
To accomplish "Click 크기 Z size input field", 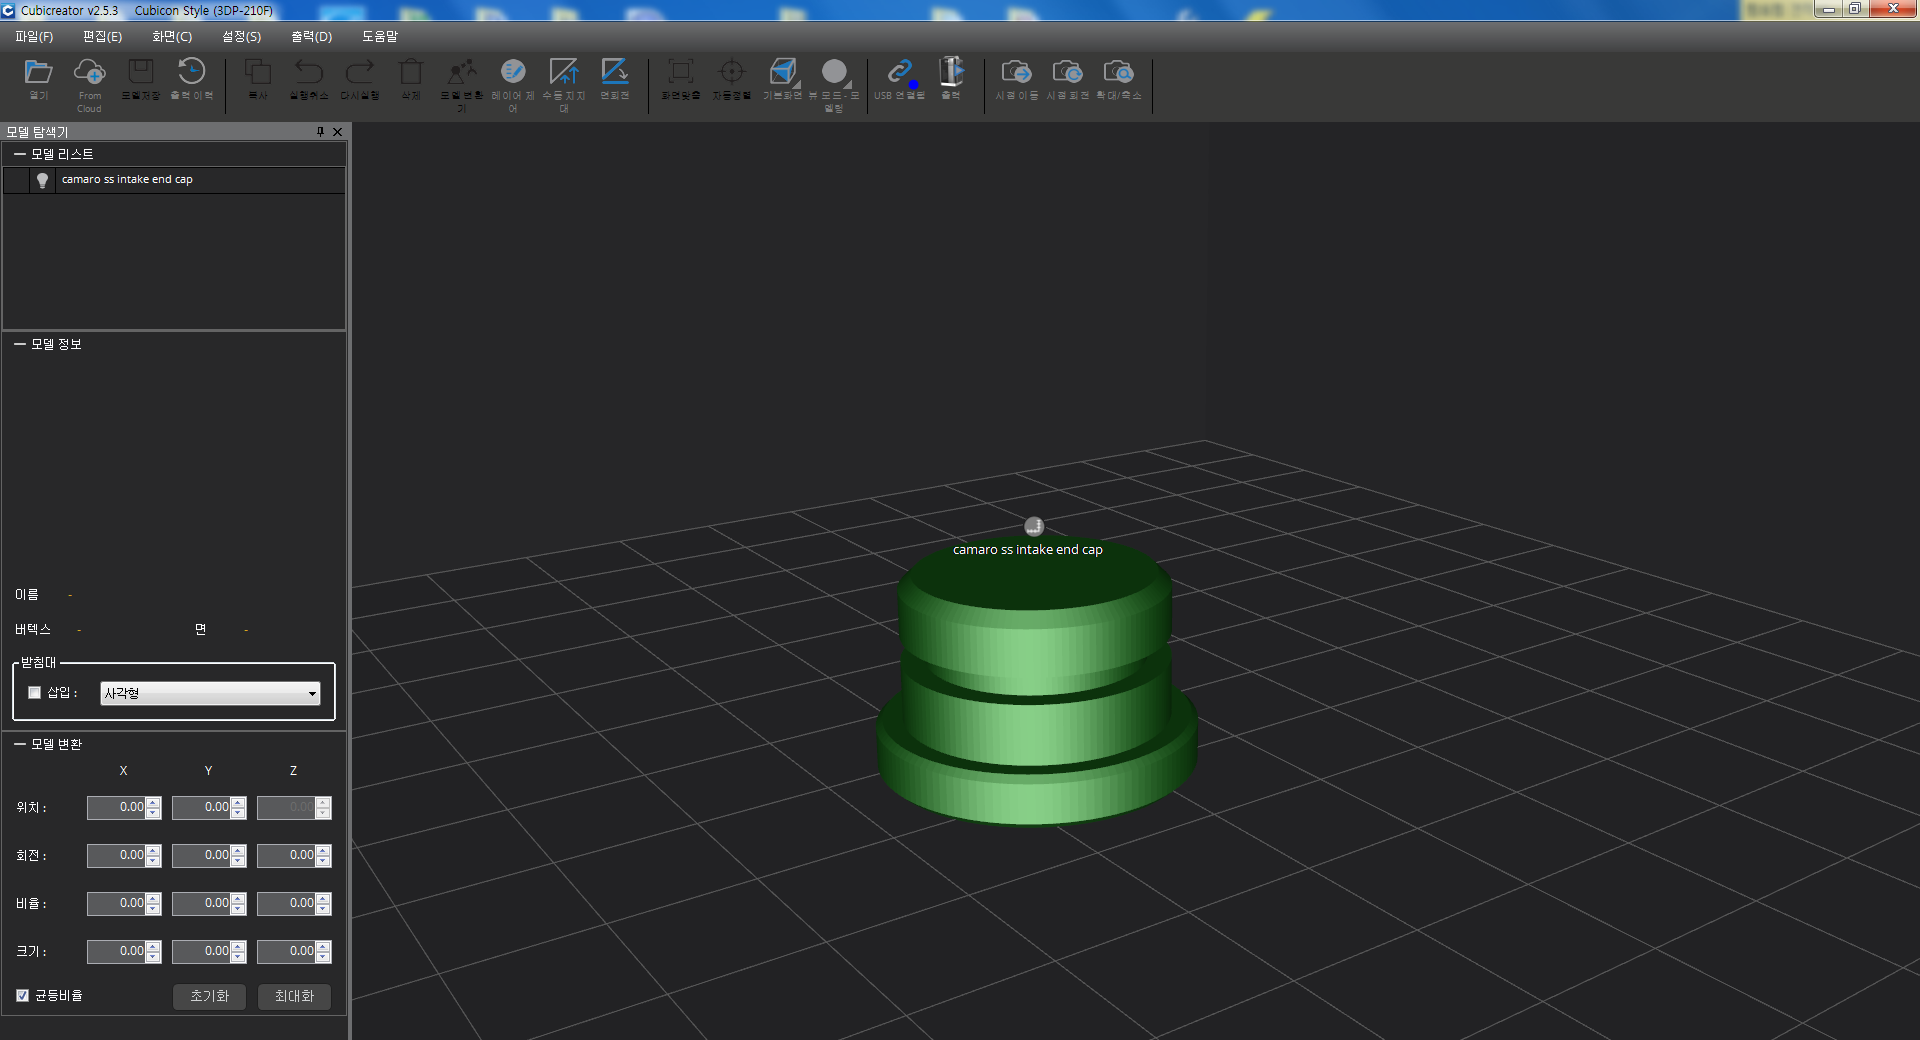I will click(286, 951).
